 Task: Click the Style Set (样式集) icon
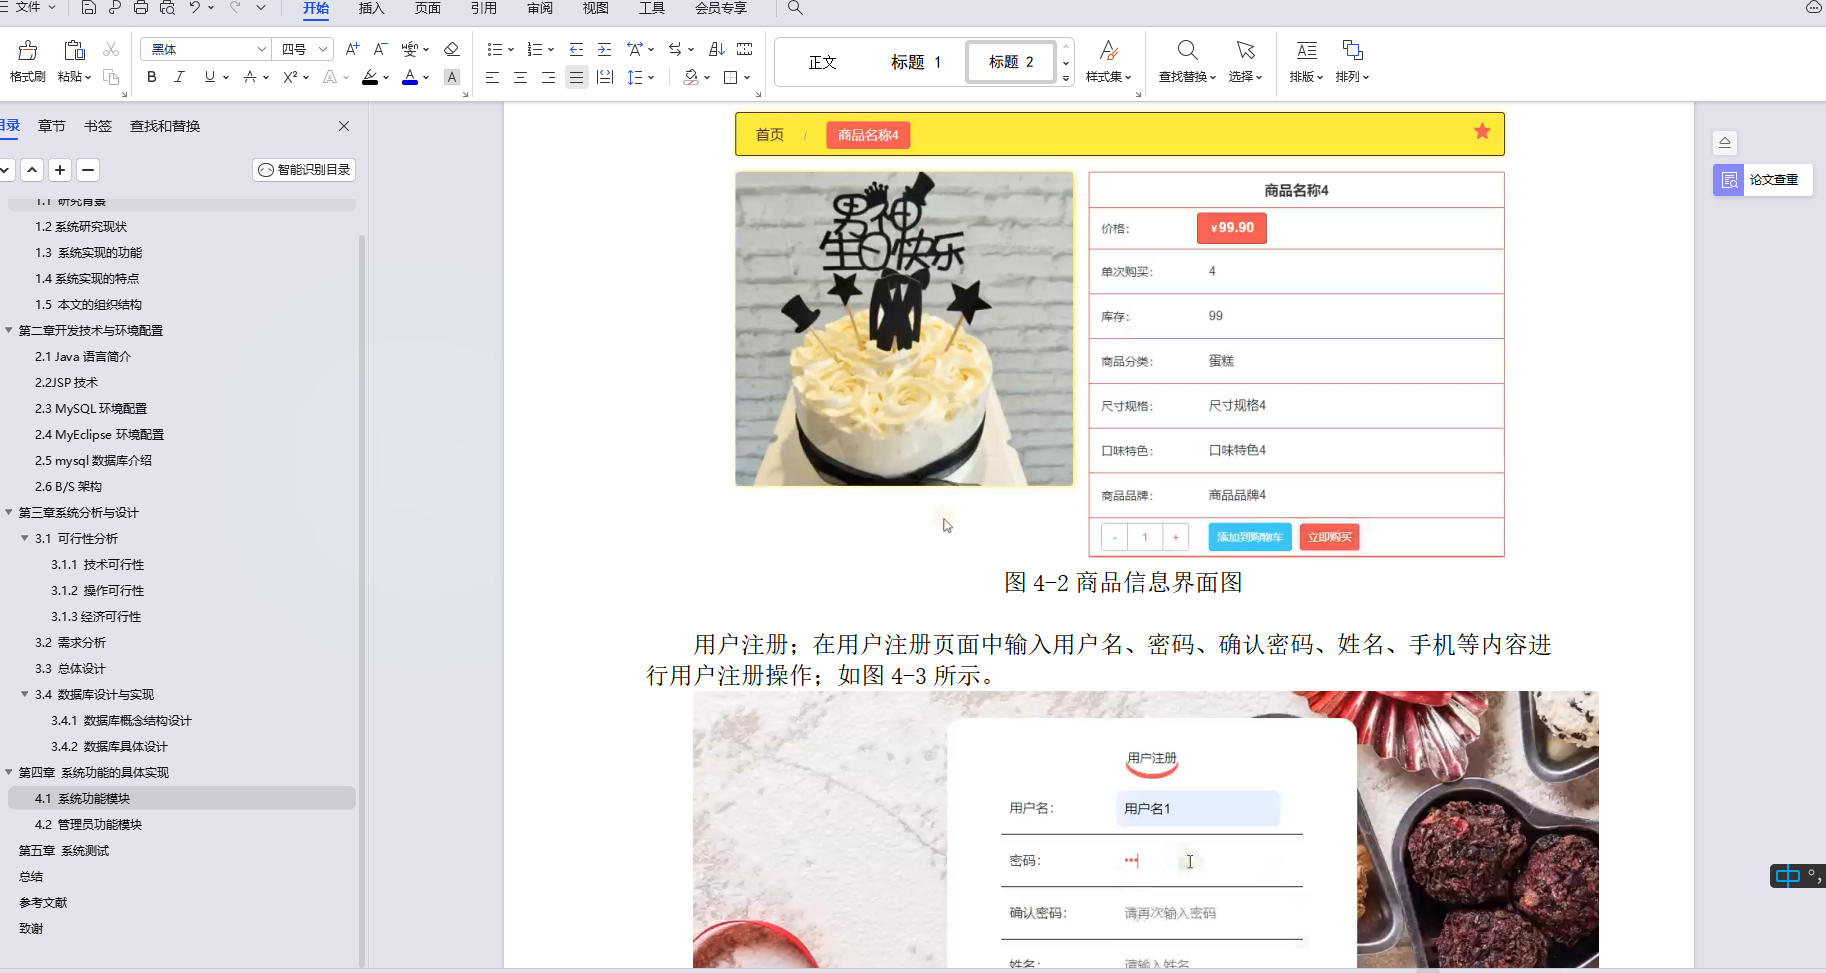[1108, 50]
